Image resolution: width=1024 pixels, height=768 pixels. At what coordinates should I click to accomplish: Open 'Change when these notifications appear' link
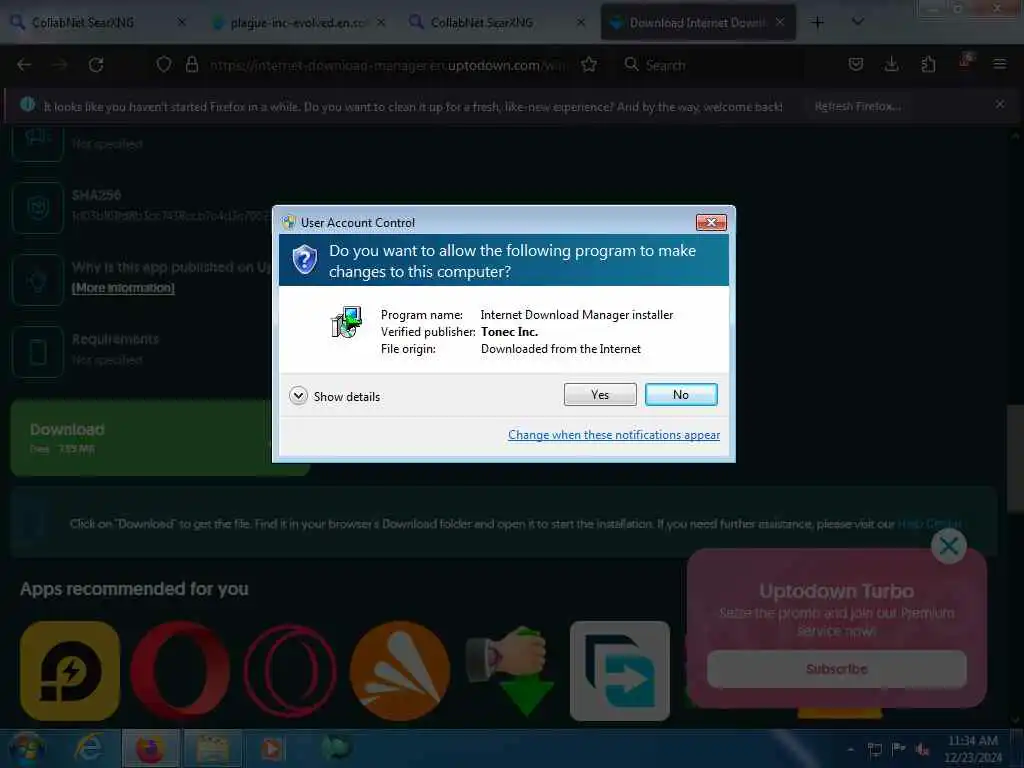pyautogui.click(x=614, y=435)
